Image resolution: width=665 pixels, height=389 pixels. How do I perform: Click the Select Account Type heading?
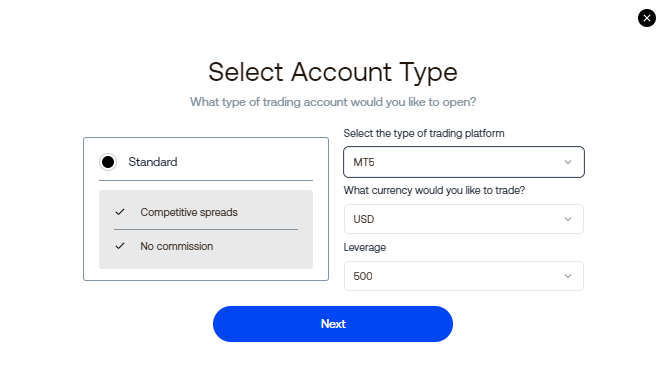332,72
